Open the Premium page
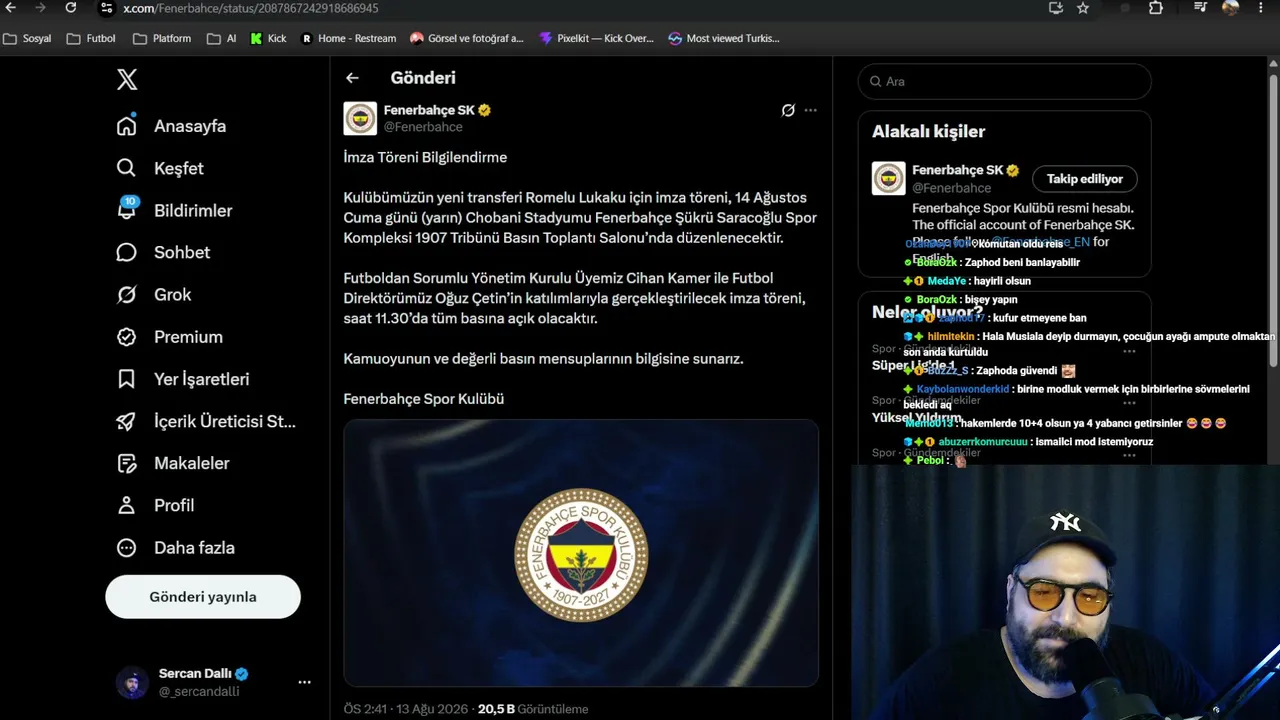 (x=169, y=337)
